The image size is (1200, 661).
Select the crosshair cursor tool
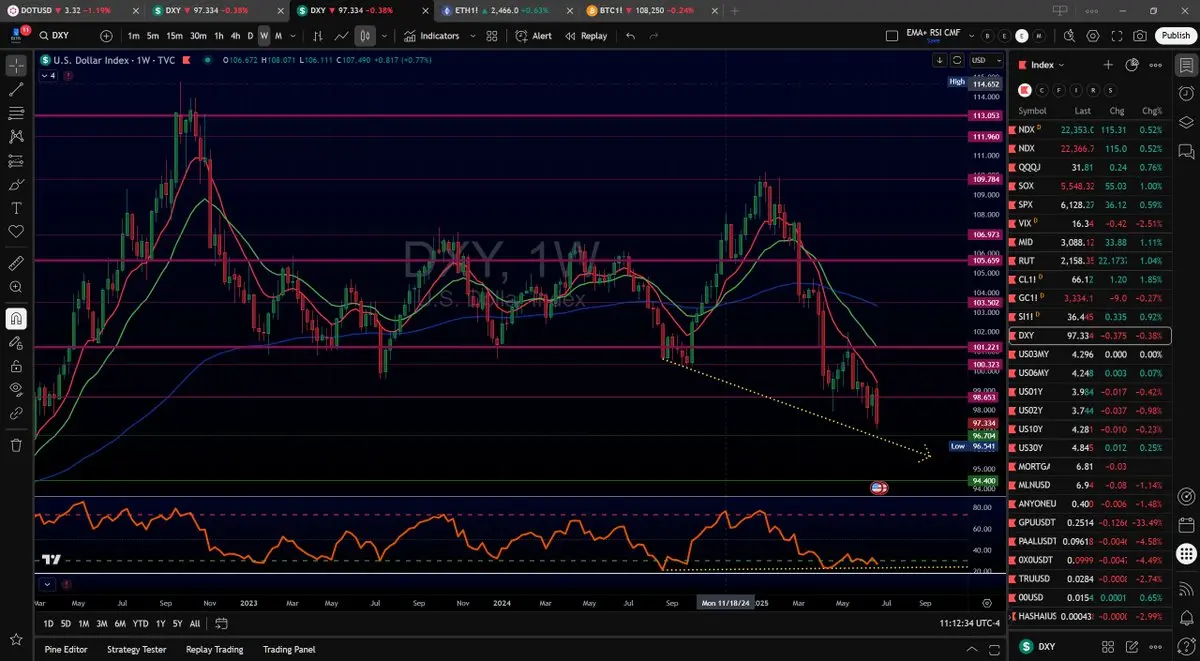[x=16, y=65]
